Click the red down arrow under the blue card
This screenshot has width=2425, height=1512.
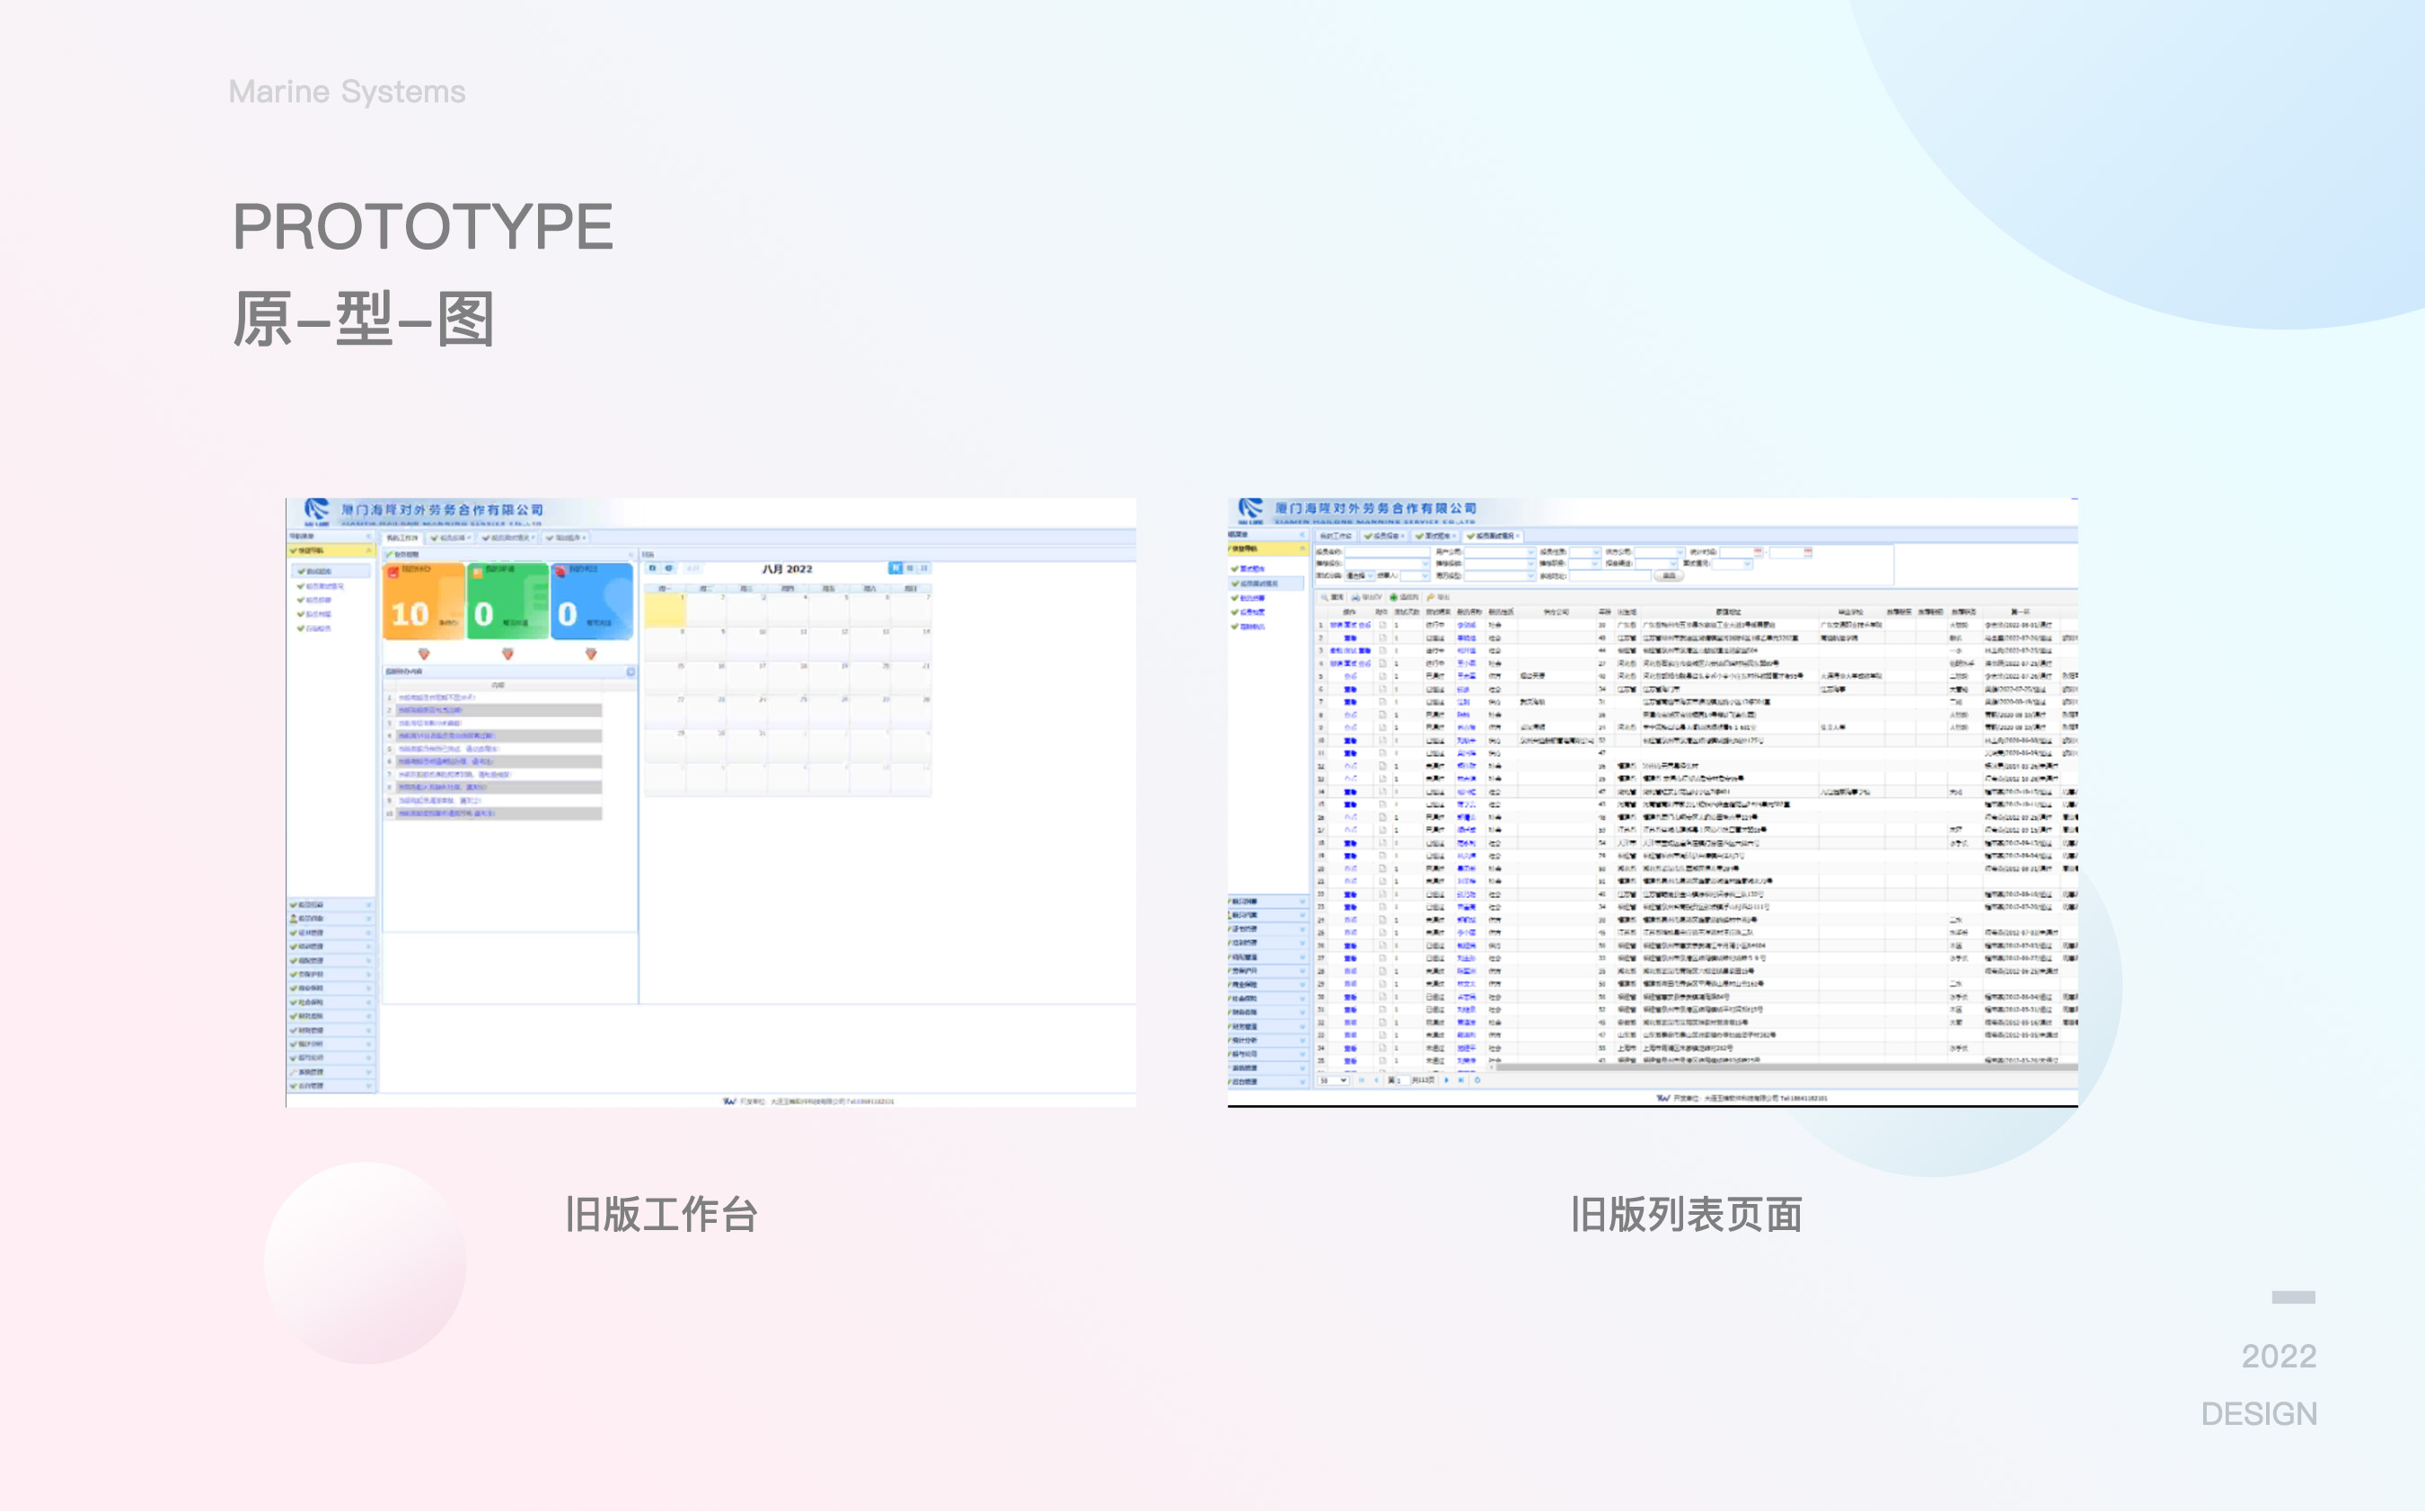(x=591, y=654)
